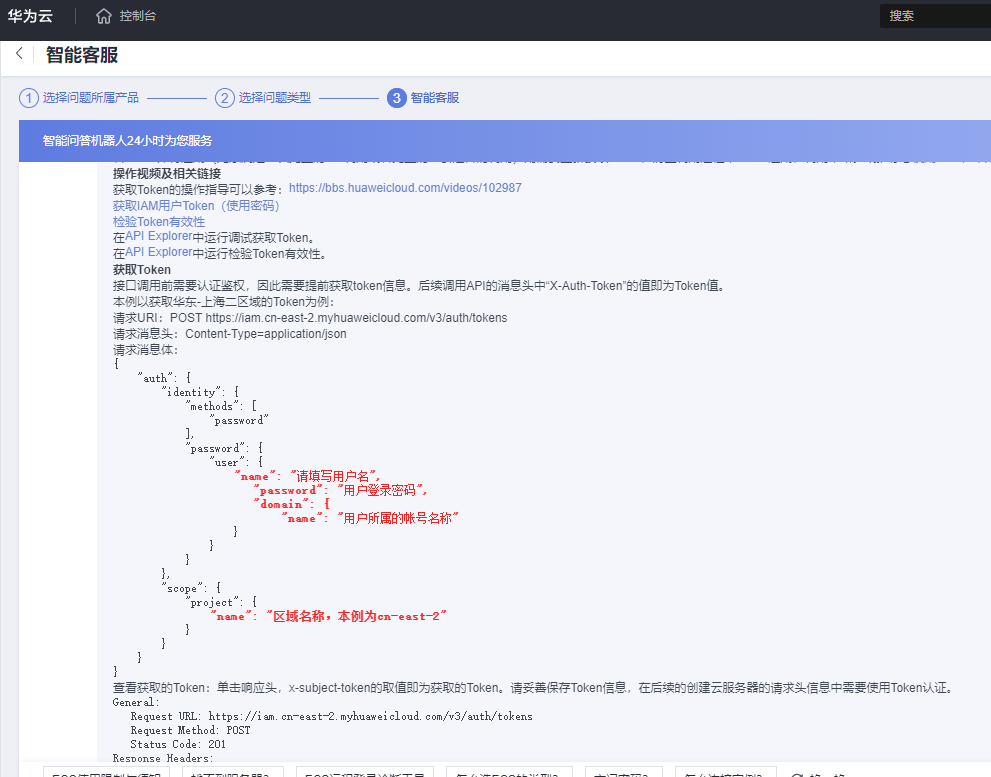Click the 请求URI POST address line

[310, 317]
